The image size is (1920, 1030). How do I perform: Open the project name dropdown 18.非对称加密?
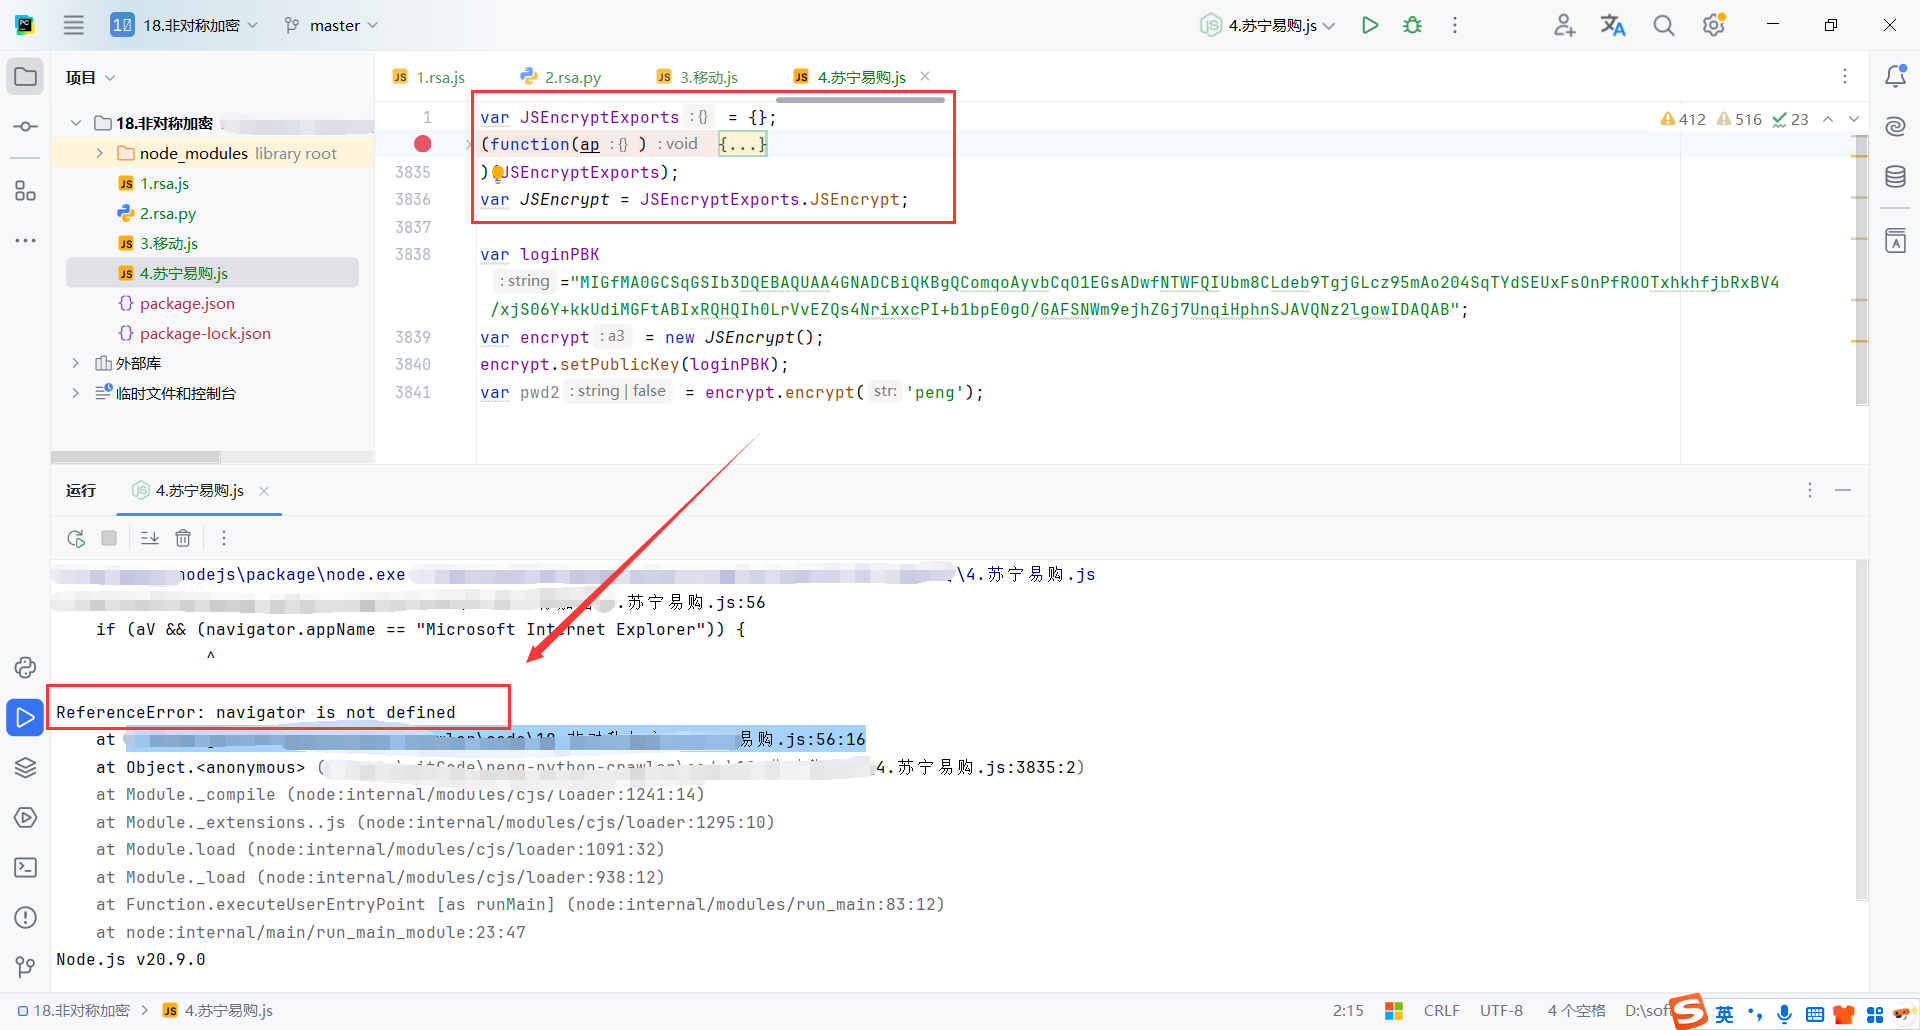click(185, 25)
